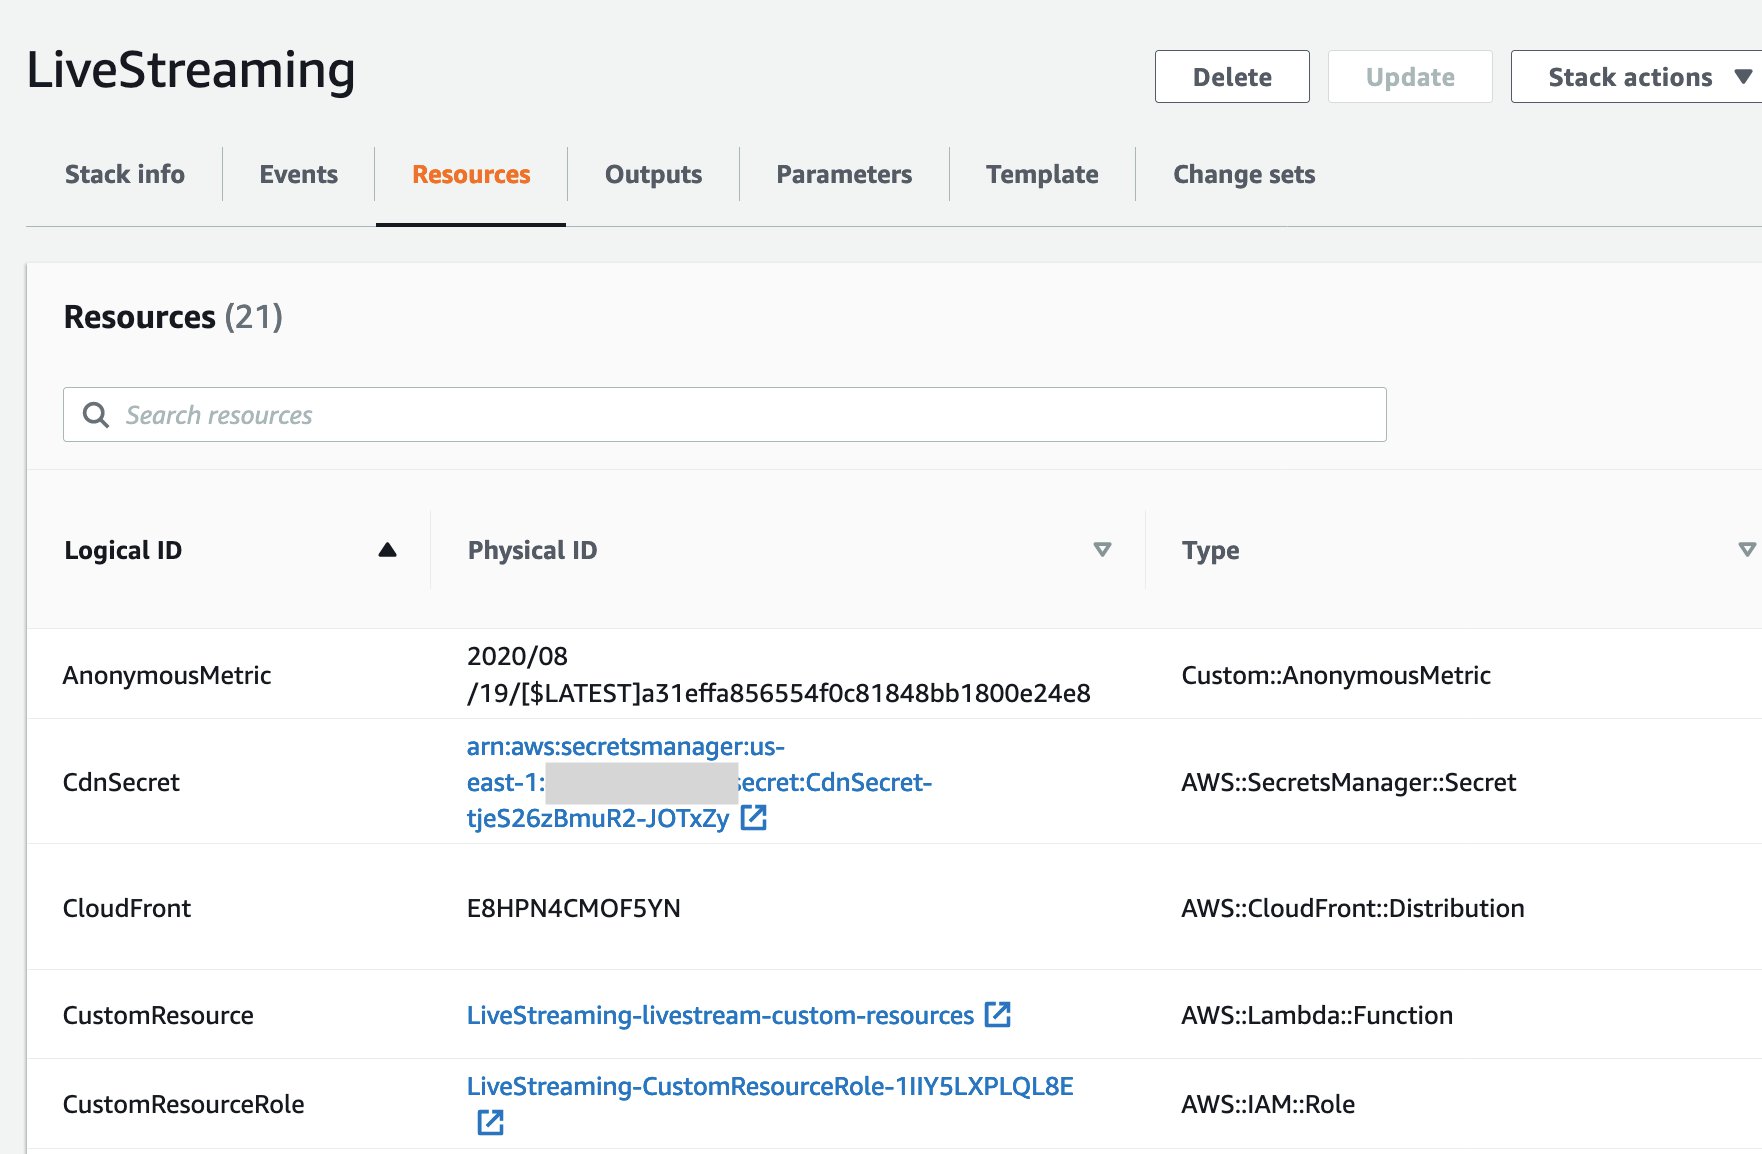Click AWS::Lambda::Function type cell
This screenshot has width=1762, height=1154.
(1317, 1015)
